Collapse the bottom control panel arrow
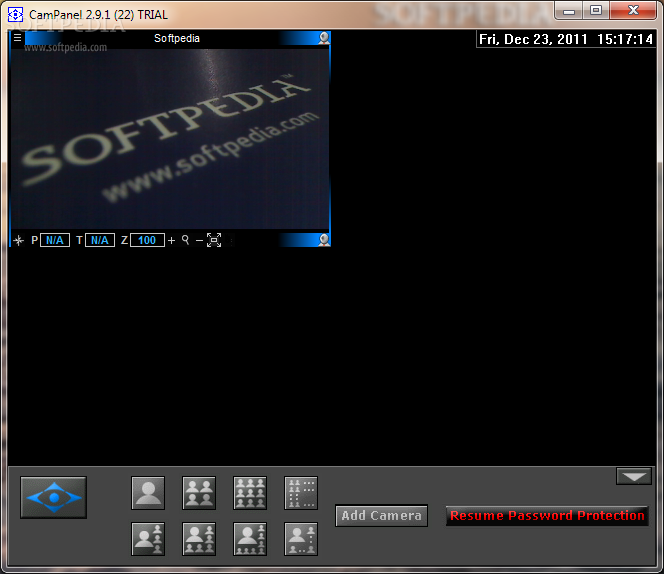664x574 pixels. (634, 477)
